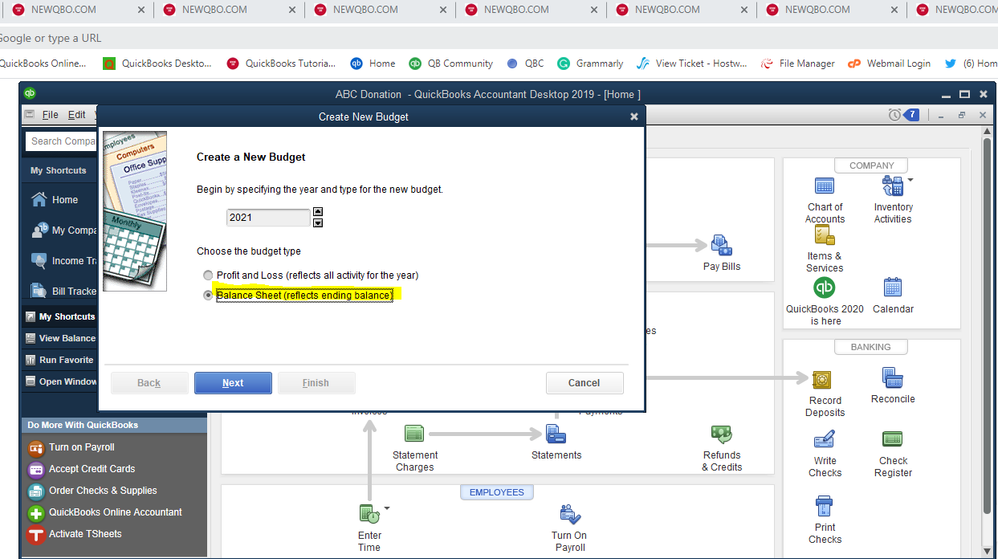Click Turn on Payroll in Do More panel
This screenshot has width=998, height=559.
pyautogui.click(x=81, y=447)
